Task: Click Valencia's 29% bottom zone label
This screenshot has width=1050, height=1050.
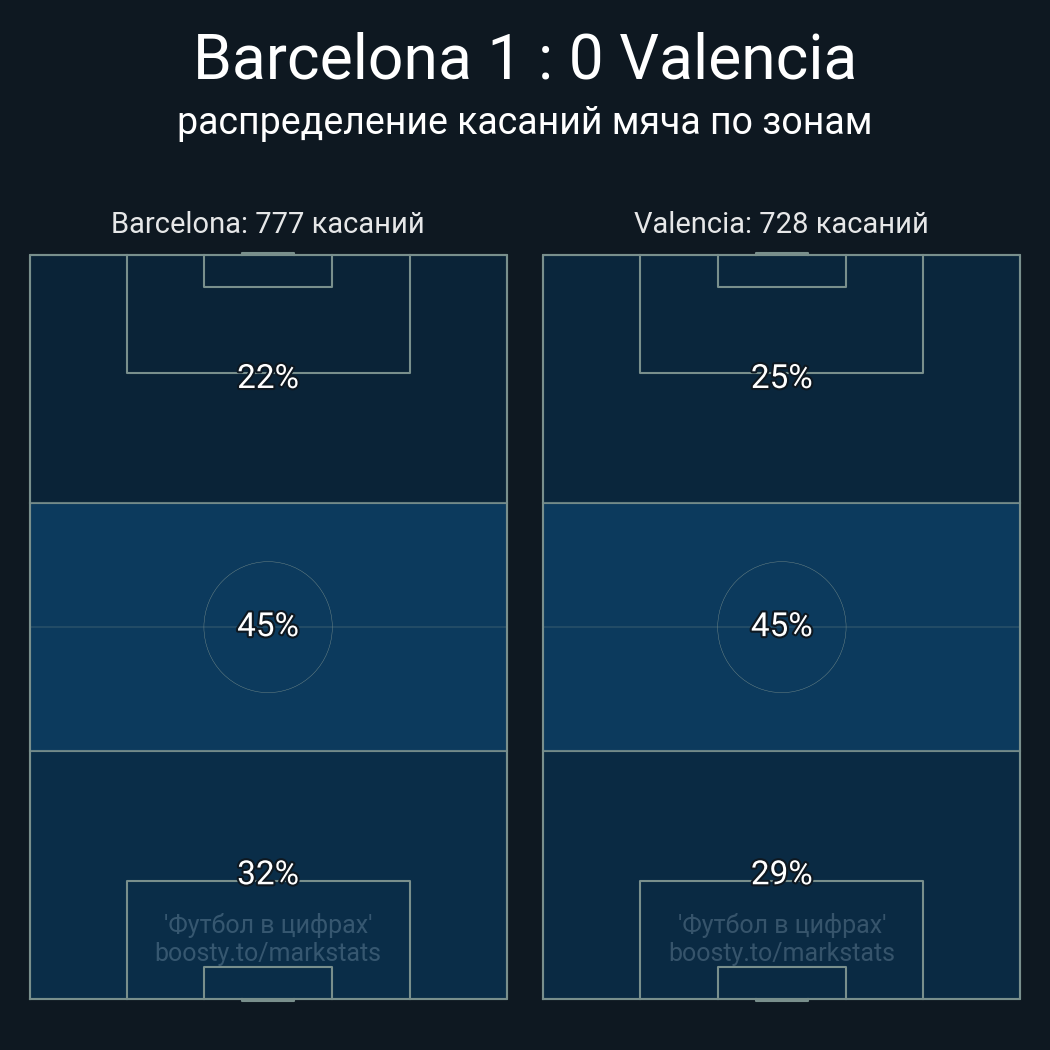Action: (781, 873)
